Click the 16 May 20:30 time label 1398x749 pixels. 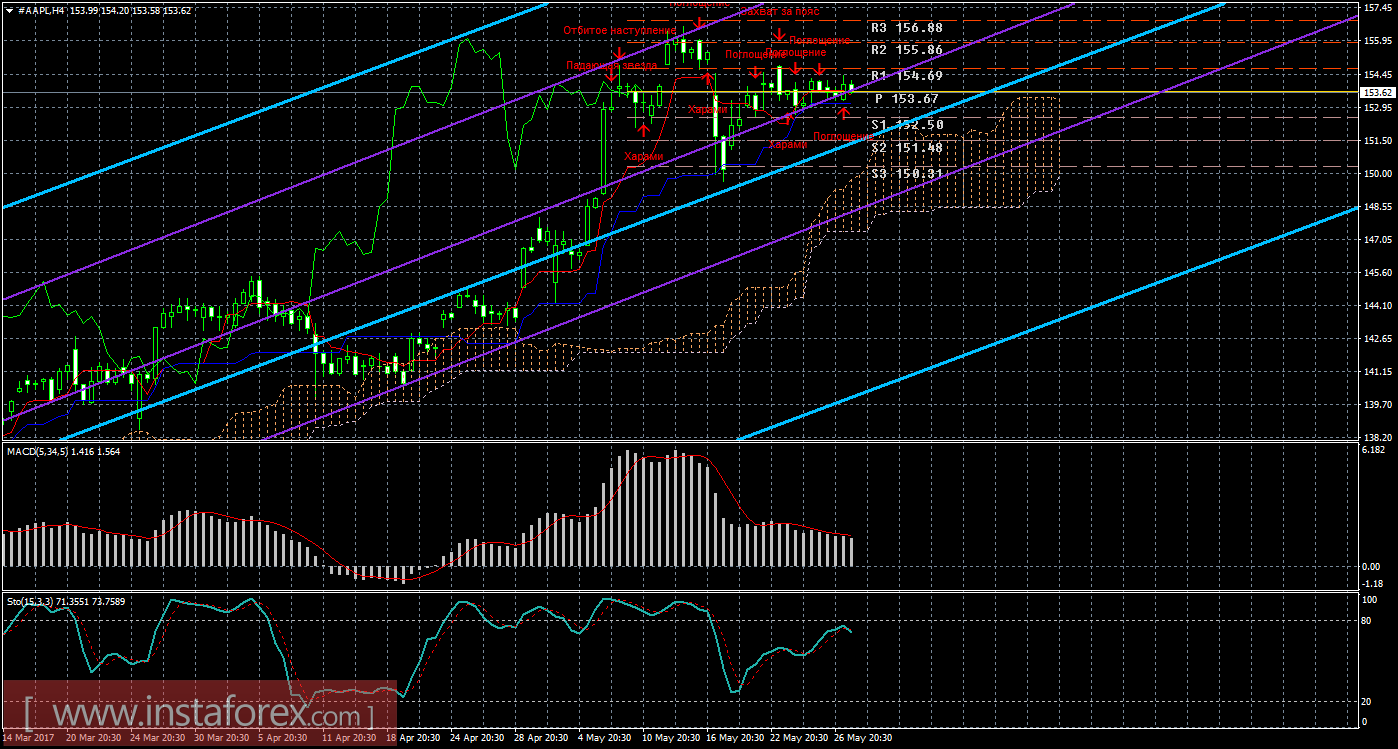[x=734, y=738]
